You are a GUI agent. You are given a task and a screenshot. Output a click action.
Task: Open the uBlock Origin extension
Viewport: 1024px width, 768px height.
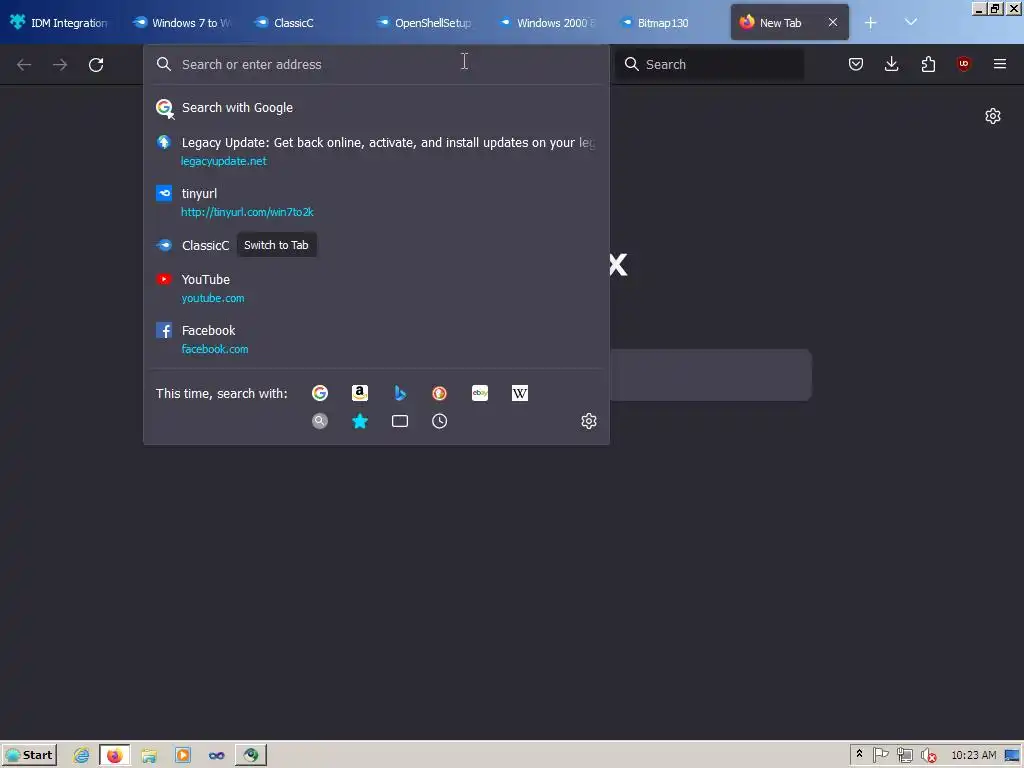click(963, 64)
